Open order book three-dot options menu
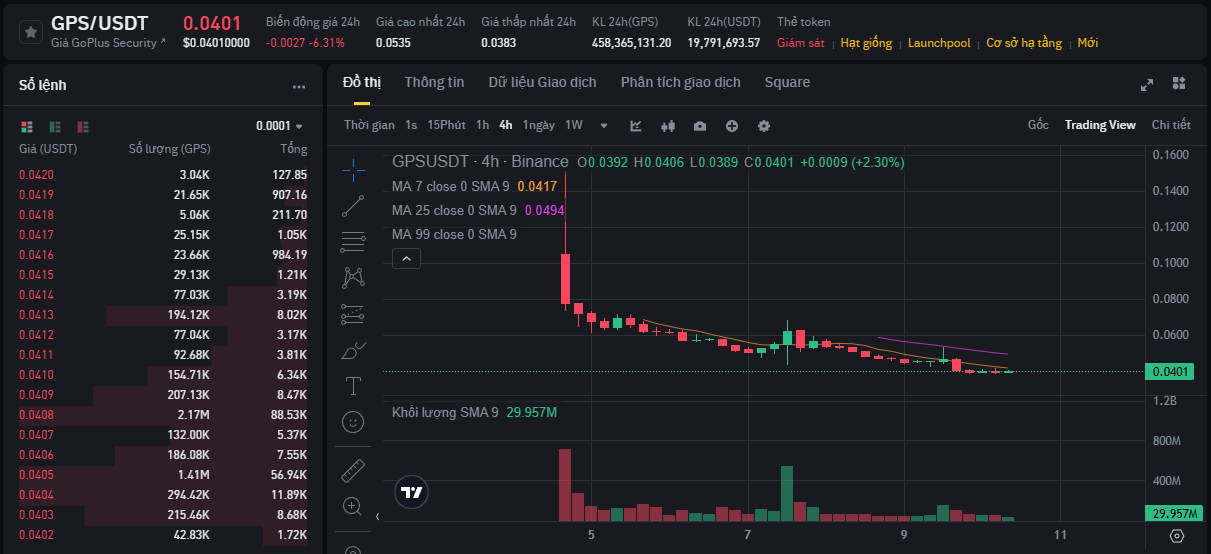This screenshot has height=554, width=1211. 299,87
